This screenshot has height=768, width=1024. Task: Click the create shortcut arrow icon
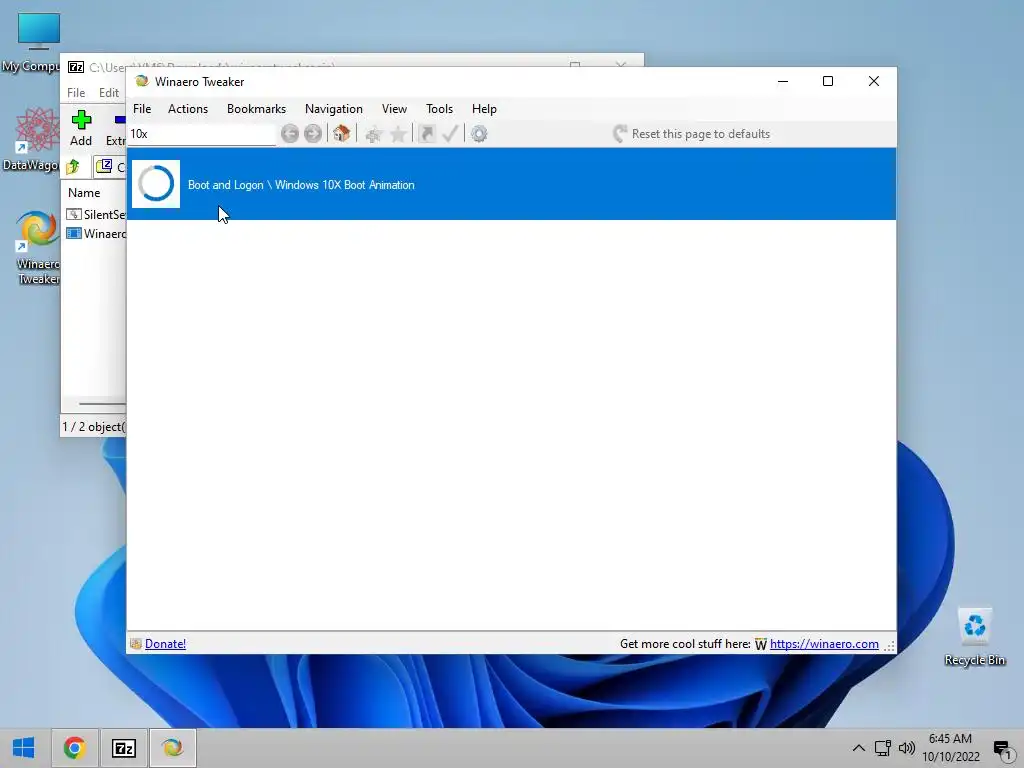427,134
